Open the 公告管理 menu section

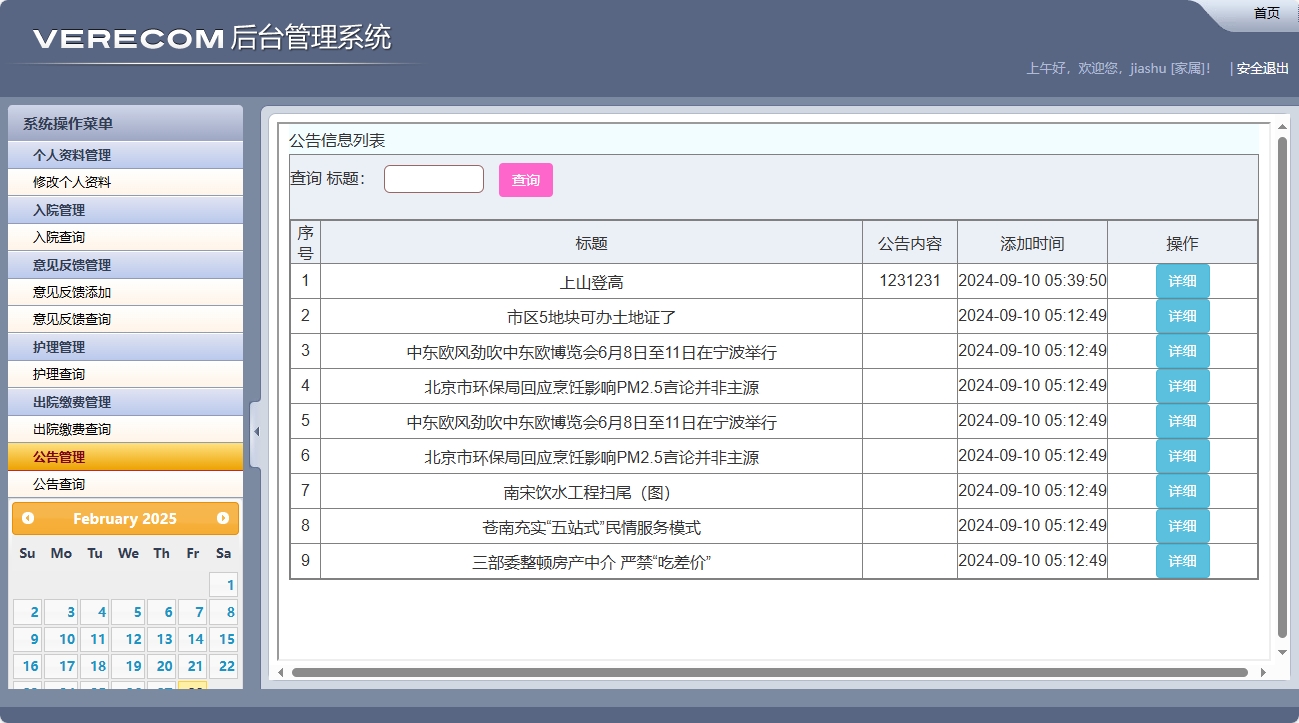pos(125,457)
